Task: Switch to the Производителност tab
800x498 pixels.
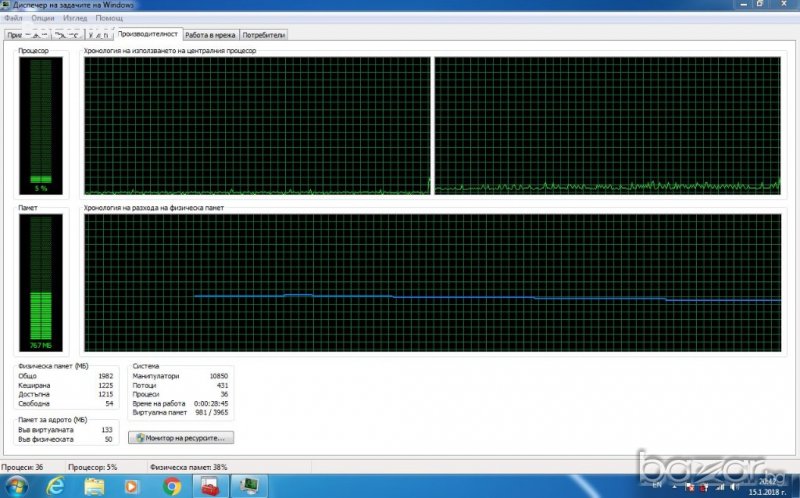Action: [149, 34]
